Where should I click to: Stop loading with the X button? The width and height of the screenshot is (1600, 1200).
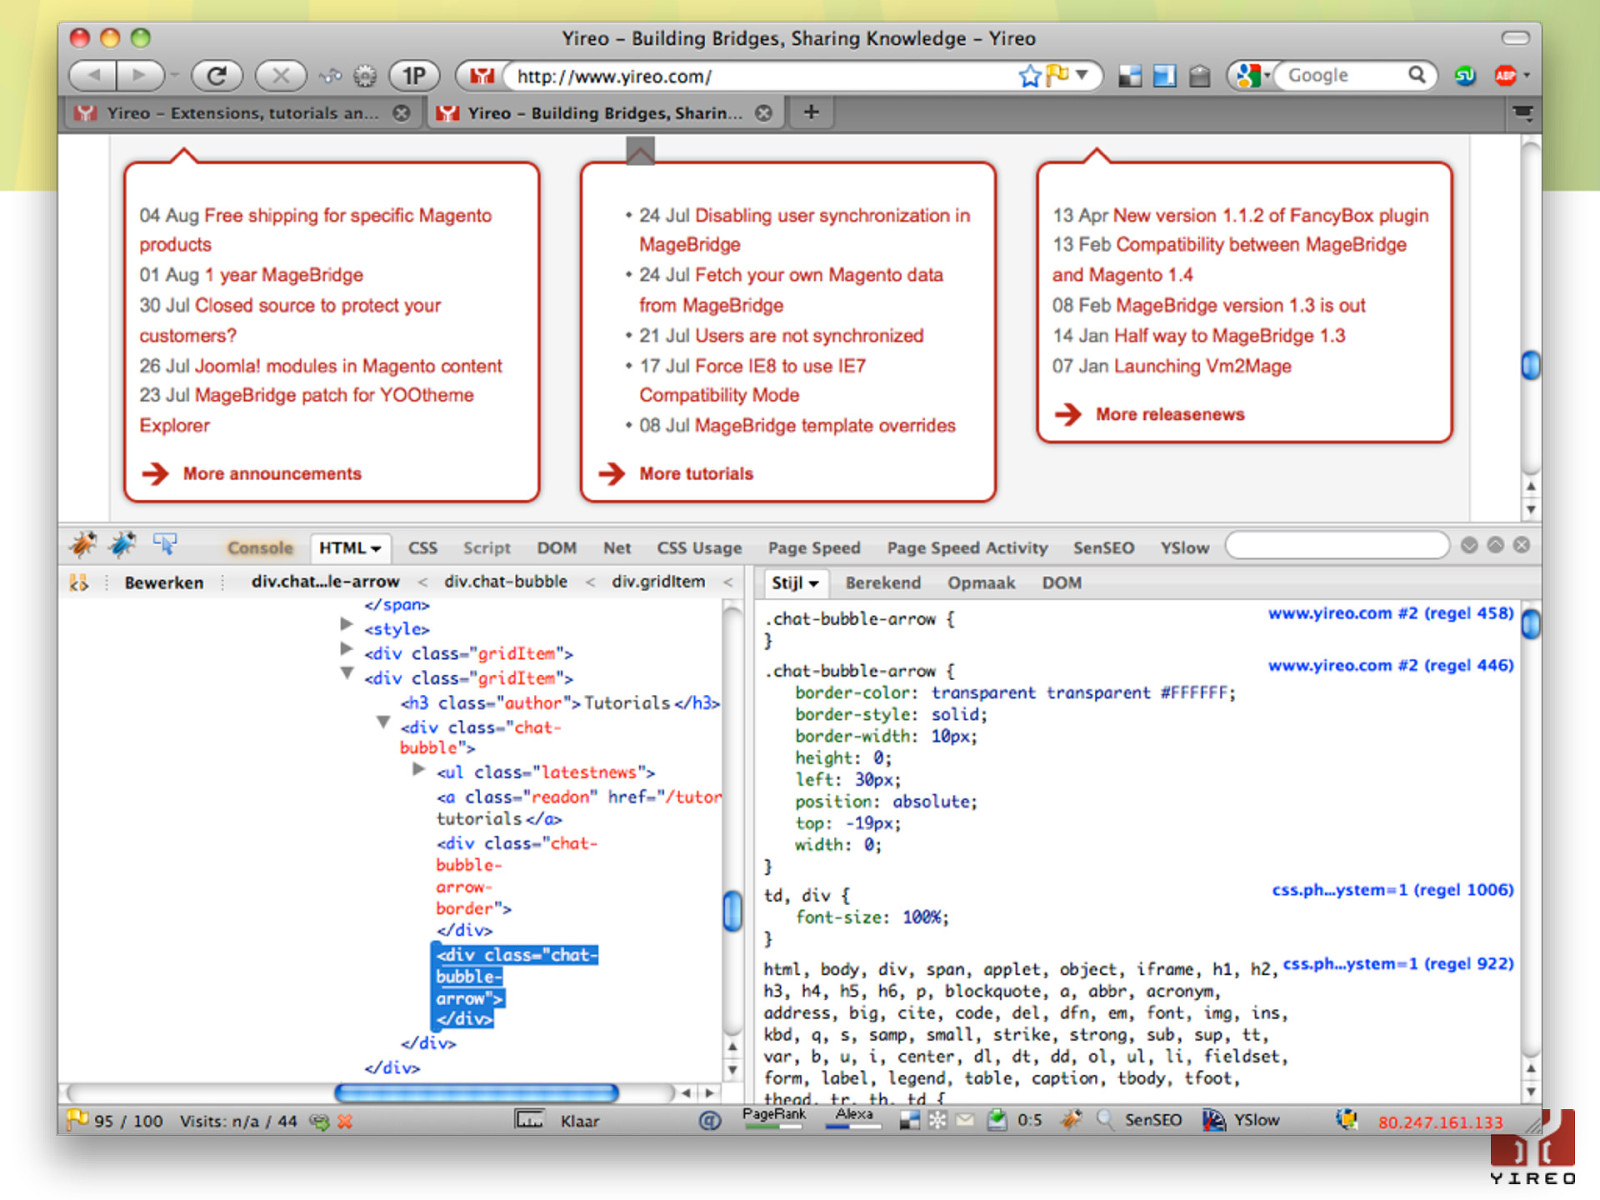pyautogui.click(x=281, y=75)
